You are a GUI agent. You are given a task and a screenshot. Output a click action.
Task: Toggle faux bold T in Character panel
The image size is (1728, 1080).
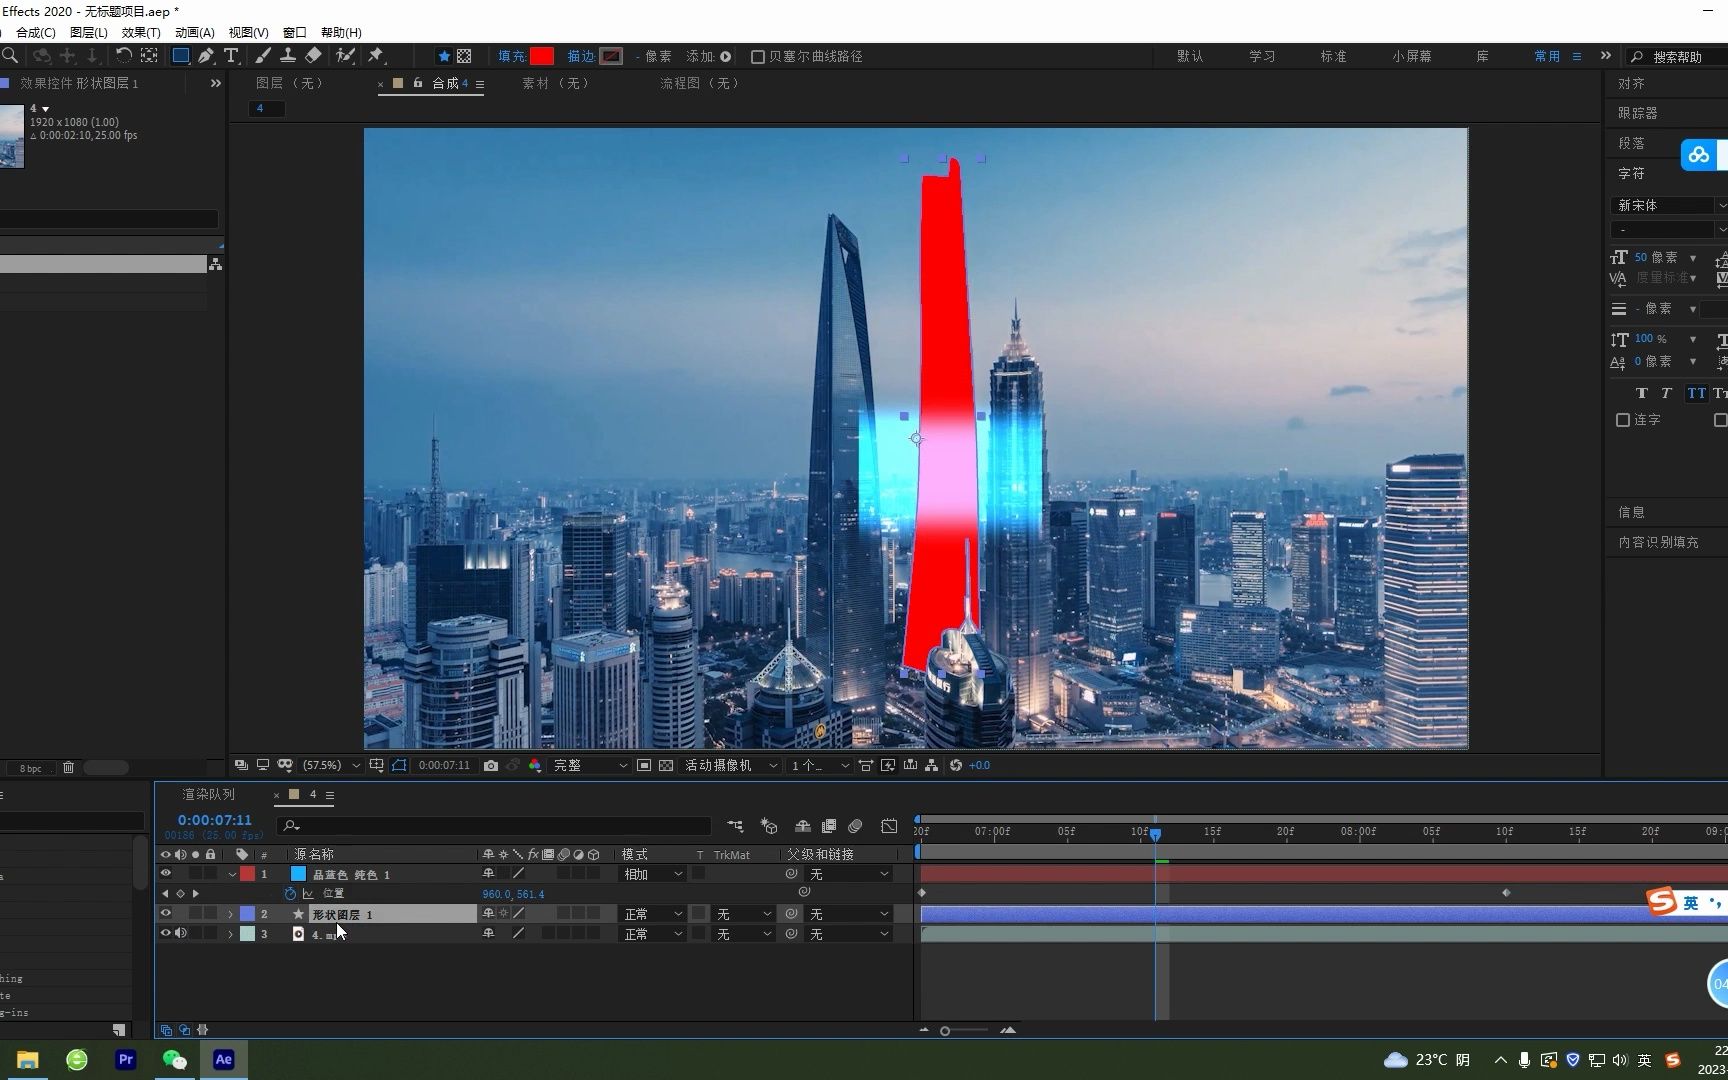[1641, 393]
